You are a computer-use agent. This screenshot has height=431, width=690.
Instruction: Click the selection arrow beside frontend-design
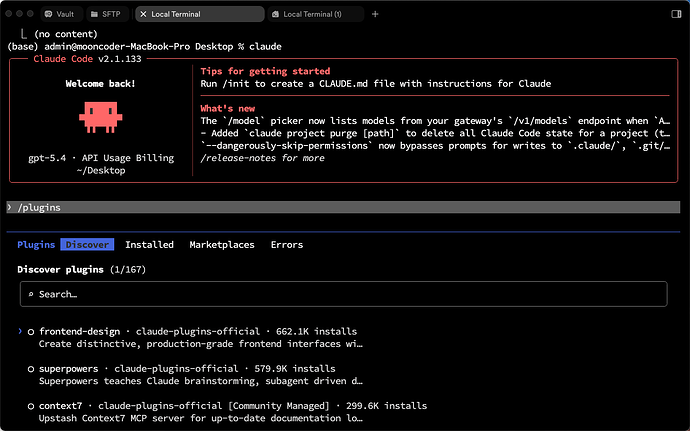coord(20,331)
